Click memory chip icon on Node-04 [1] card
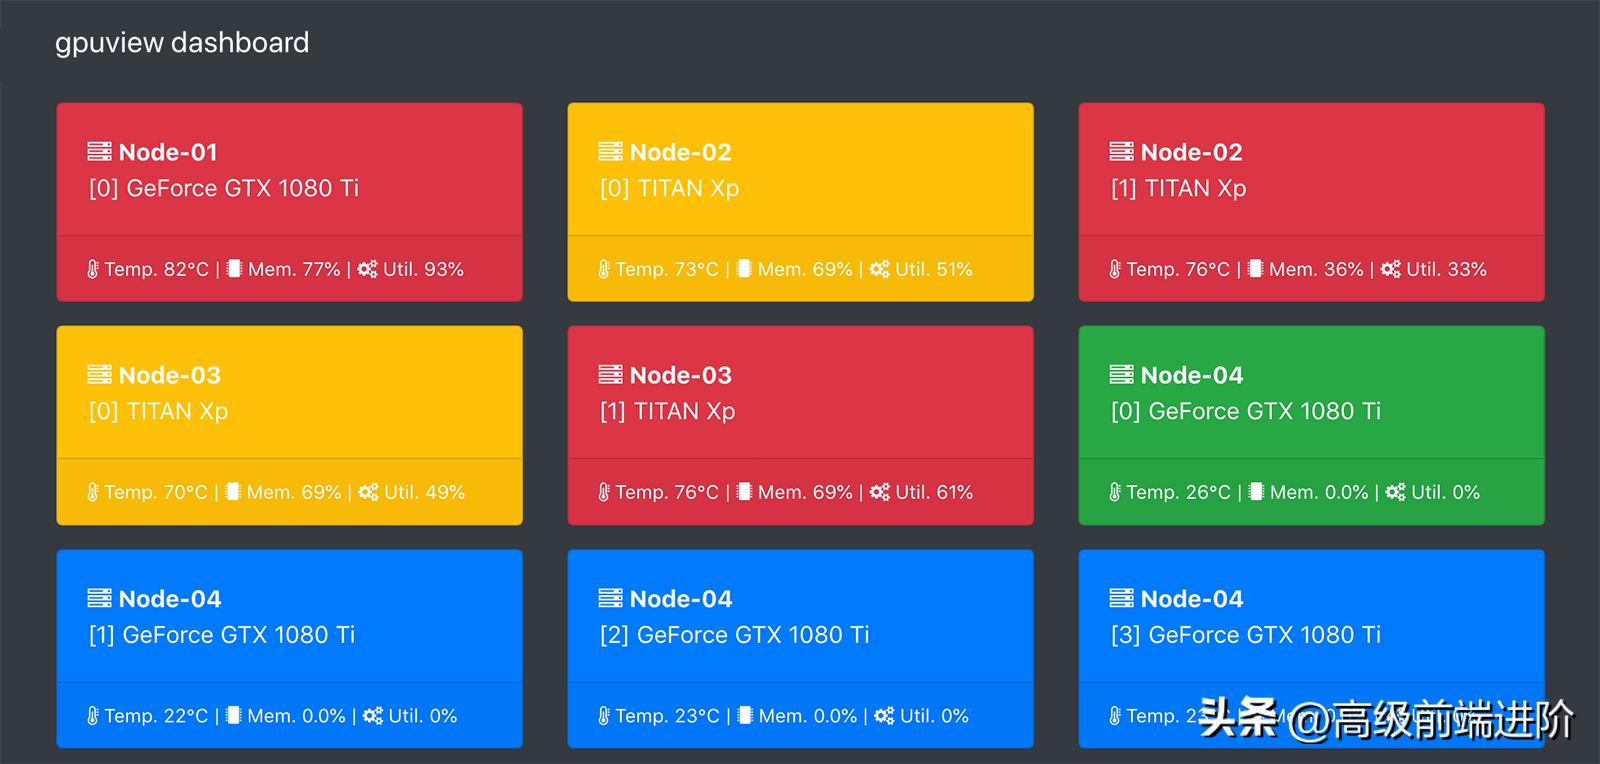Screen dimensions: 1600x764 pyautogui.click(x=234, y=716)
